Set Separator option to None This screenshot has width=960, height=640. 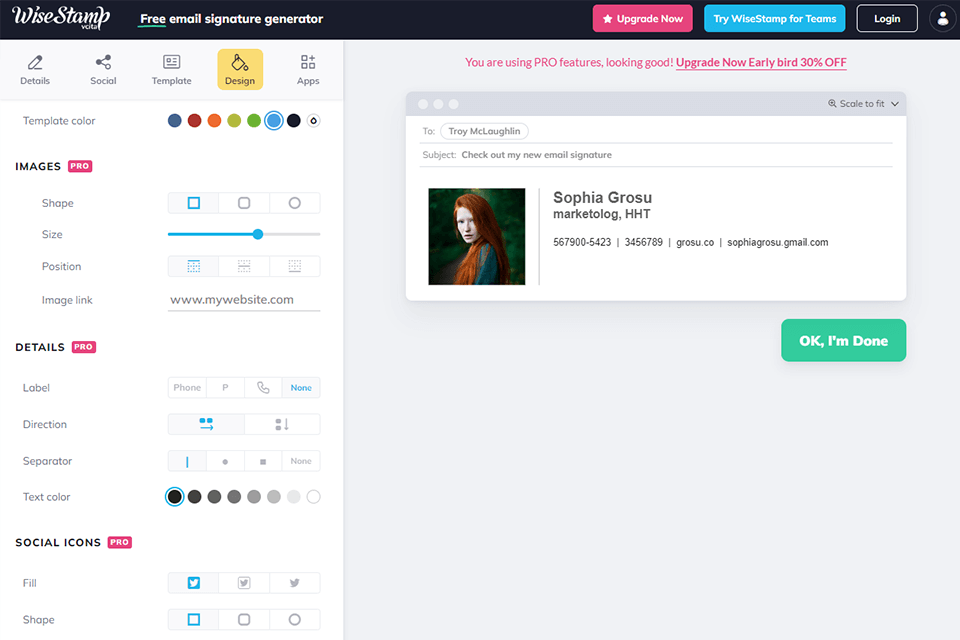point(301,461)
